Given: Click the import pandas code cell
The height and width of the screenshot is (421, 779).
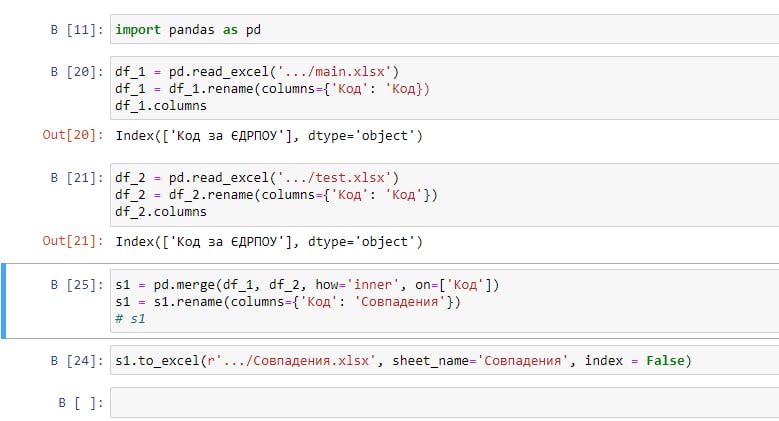Looking at the screenshot, I should pos(444,29).
